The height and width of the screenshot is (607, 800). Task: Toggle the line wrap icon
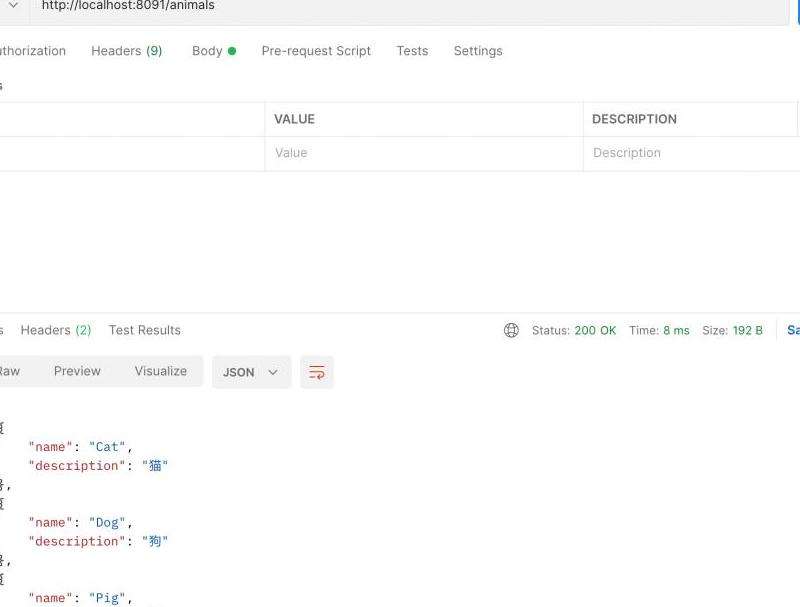[x=317, y=372]
